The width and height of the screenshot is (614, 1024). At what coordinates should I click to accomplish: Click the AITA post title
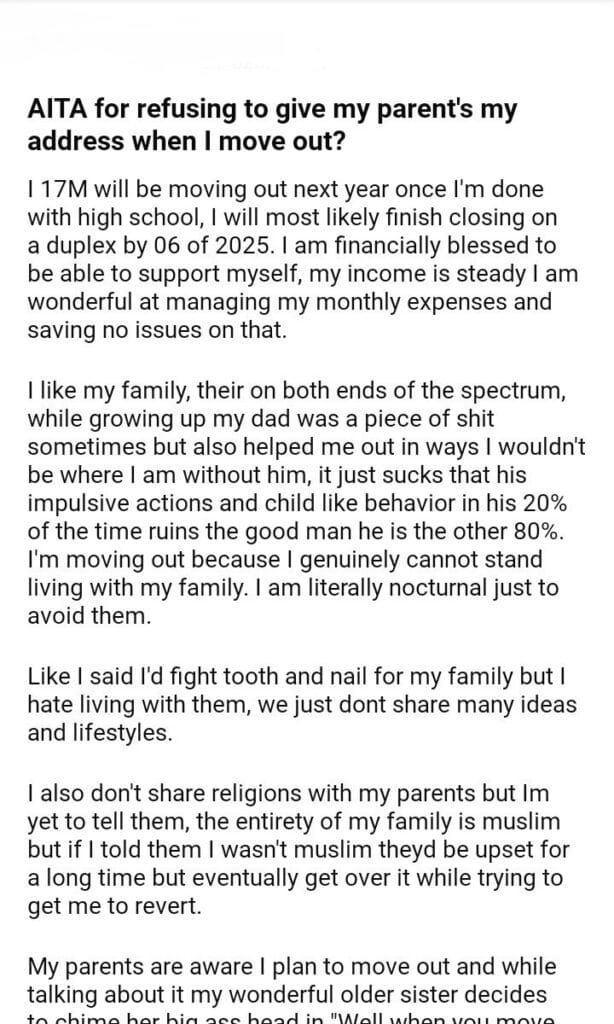coord(274,124)
